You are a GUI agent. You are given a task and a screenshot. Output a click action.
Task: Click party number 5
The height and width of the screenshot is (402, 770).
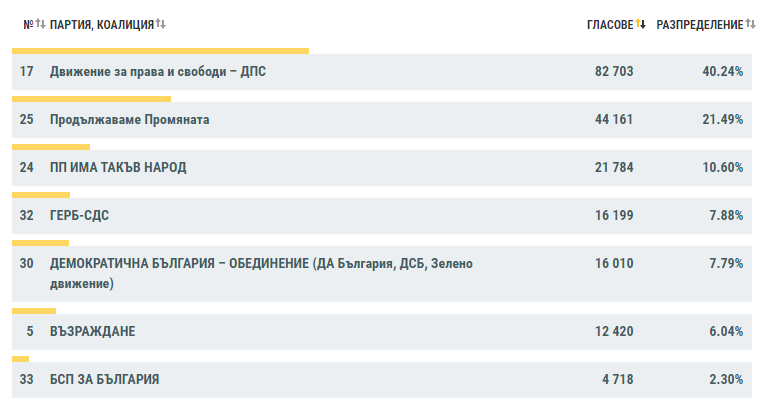[x=30, y=331]
